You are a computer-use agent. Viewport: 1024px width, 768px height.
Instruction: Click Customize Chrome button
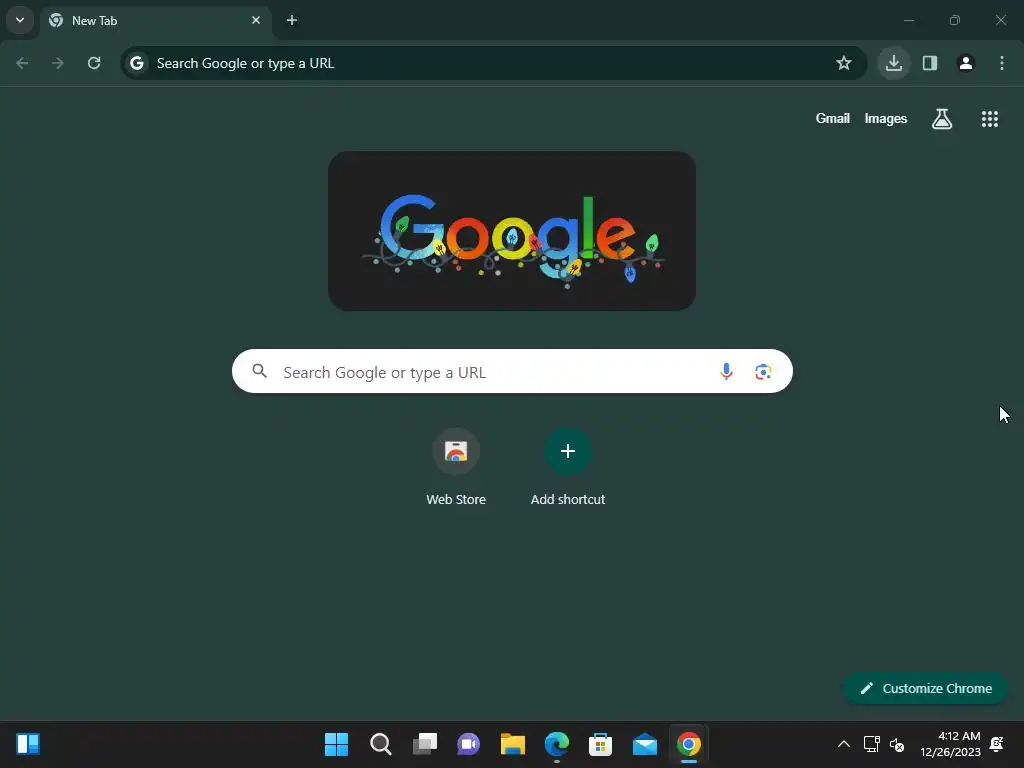(925, 688)
